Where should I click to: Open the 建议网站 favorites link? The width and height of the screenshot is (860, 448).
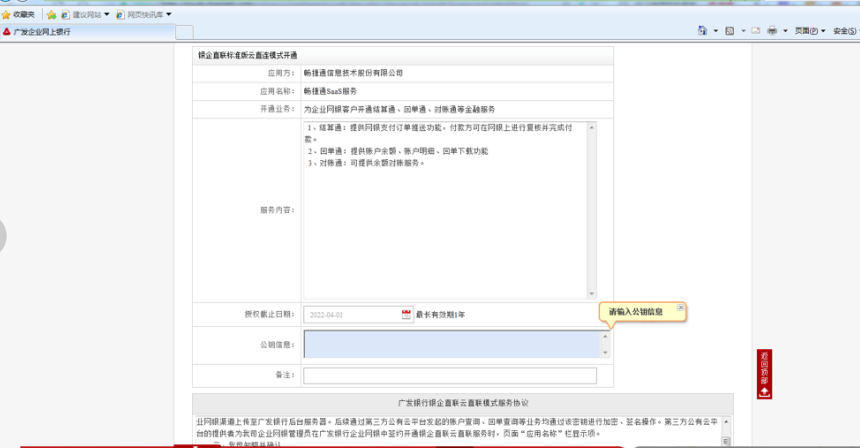tap(81, 15)
